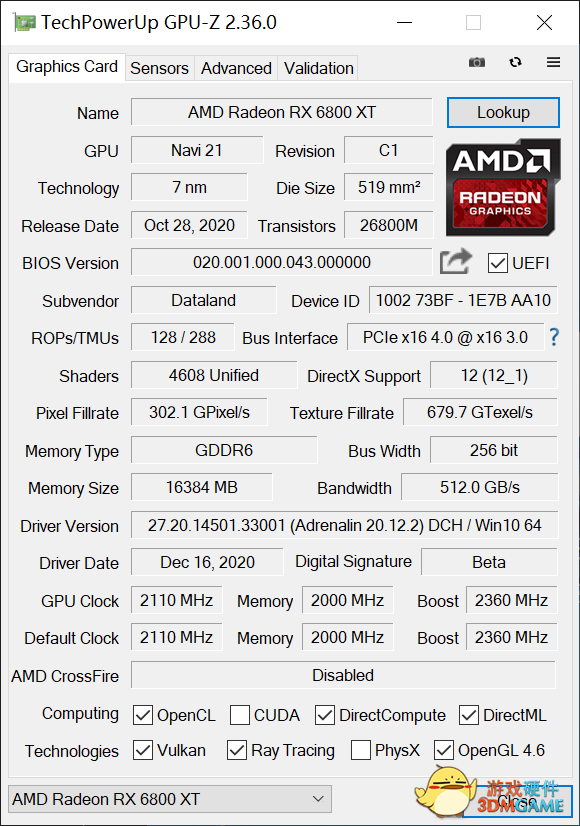
Task: Click the Bus Interface question mark icon
Action: (554, 337)
